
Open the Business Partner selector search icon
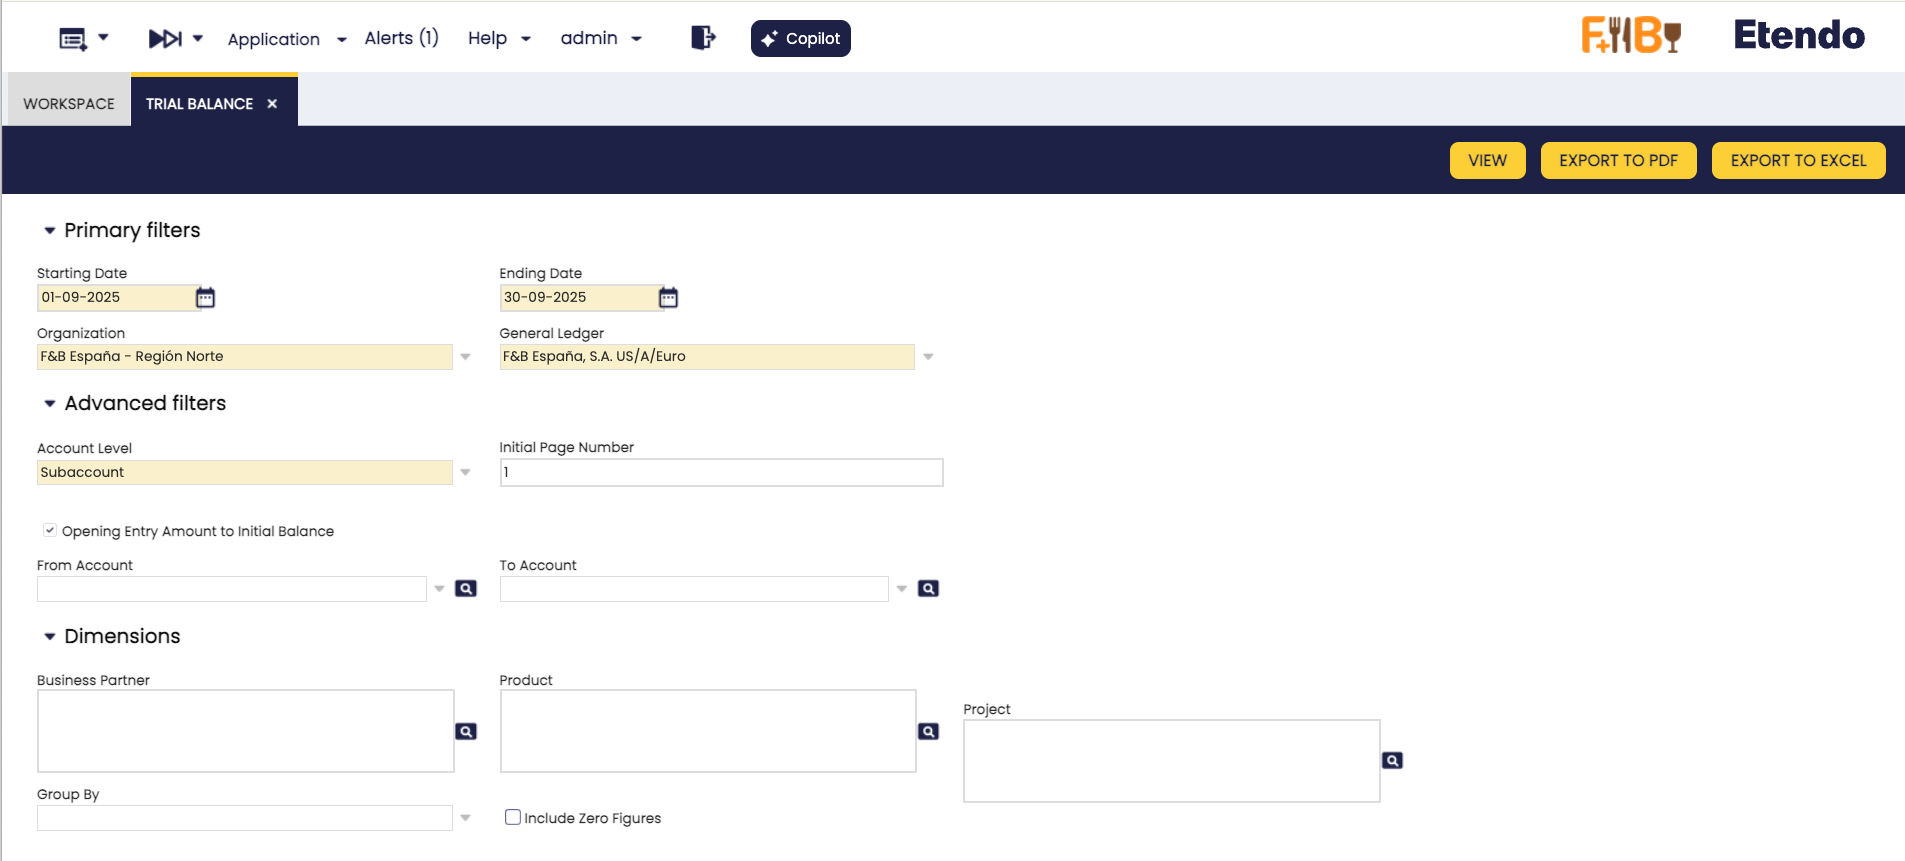466,732
